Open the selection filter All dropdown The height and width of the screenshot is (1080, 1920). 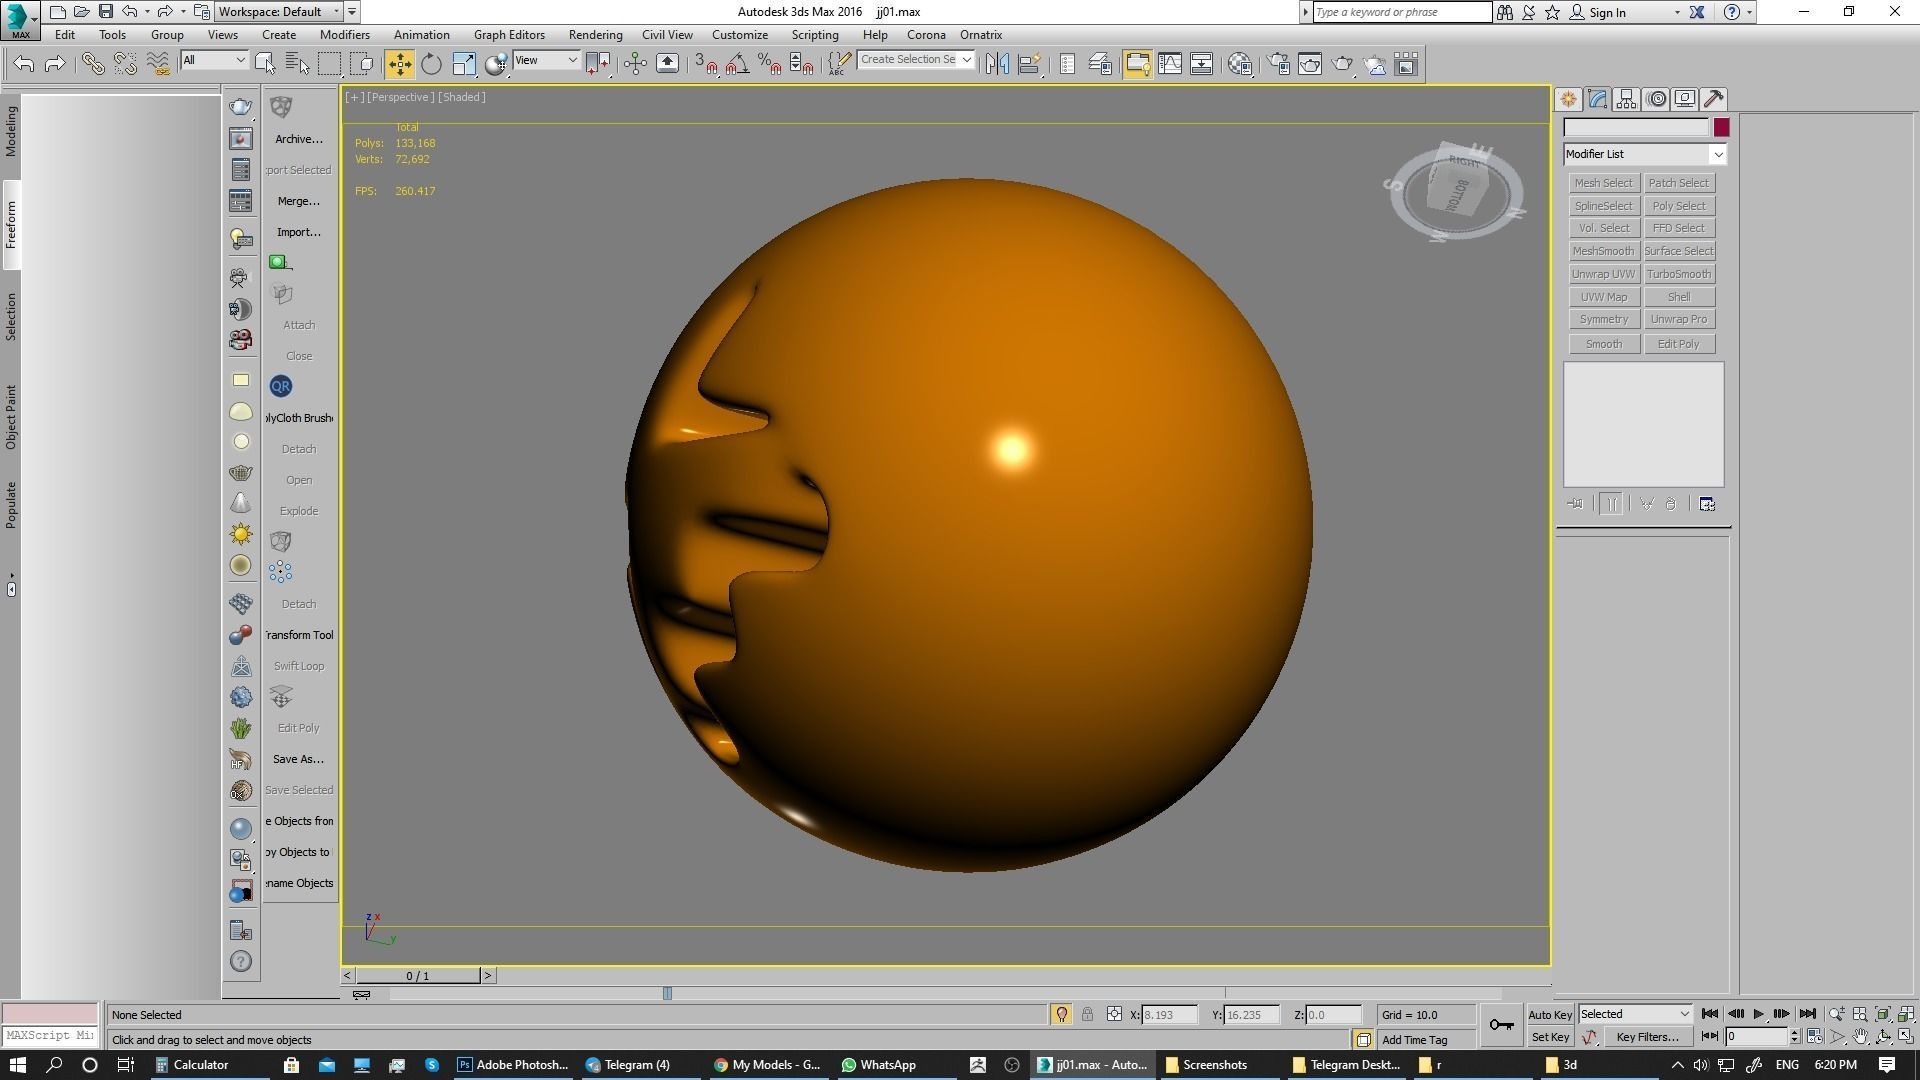point(214,60)
